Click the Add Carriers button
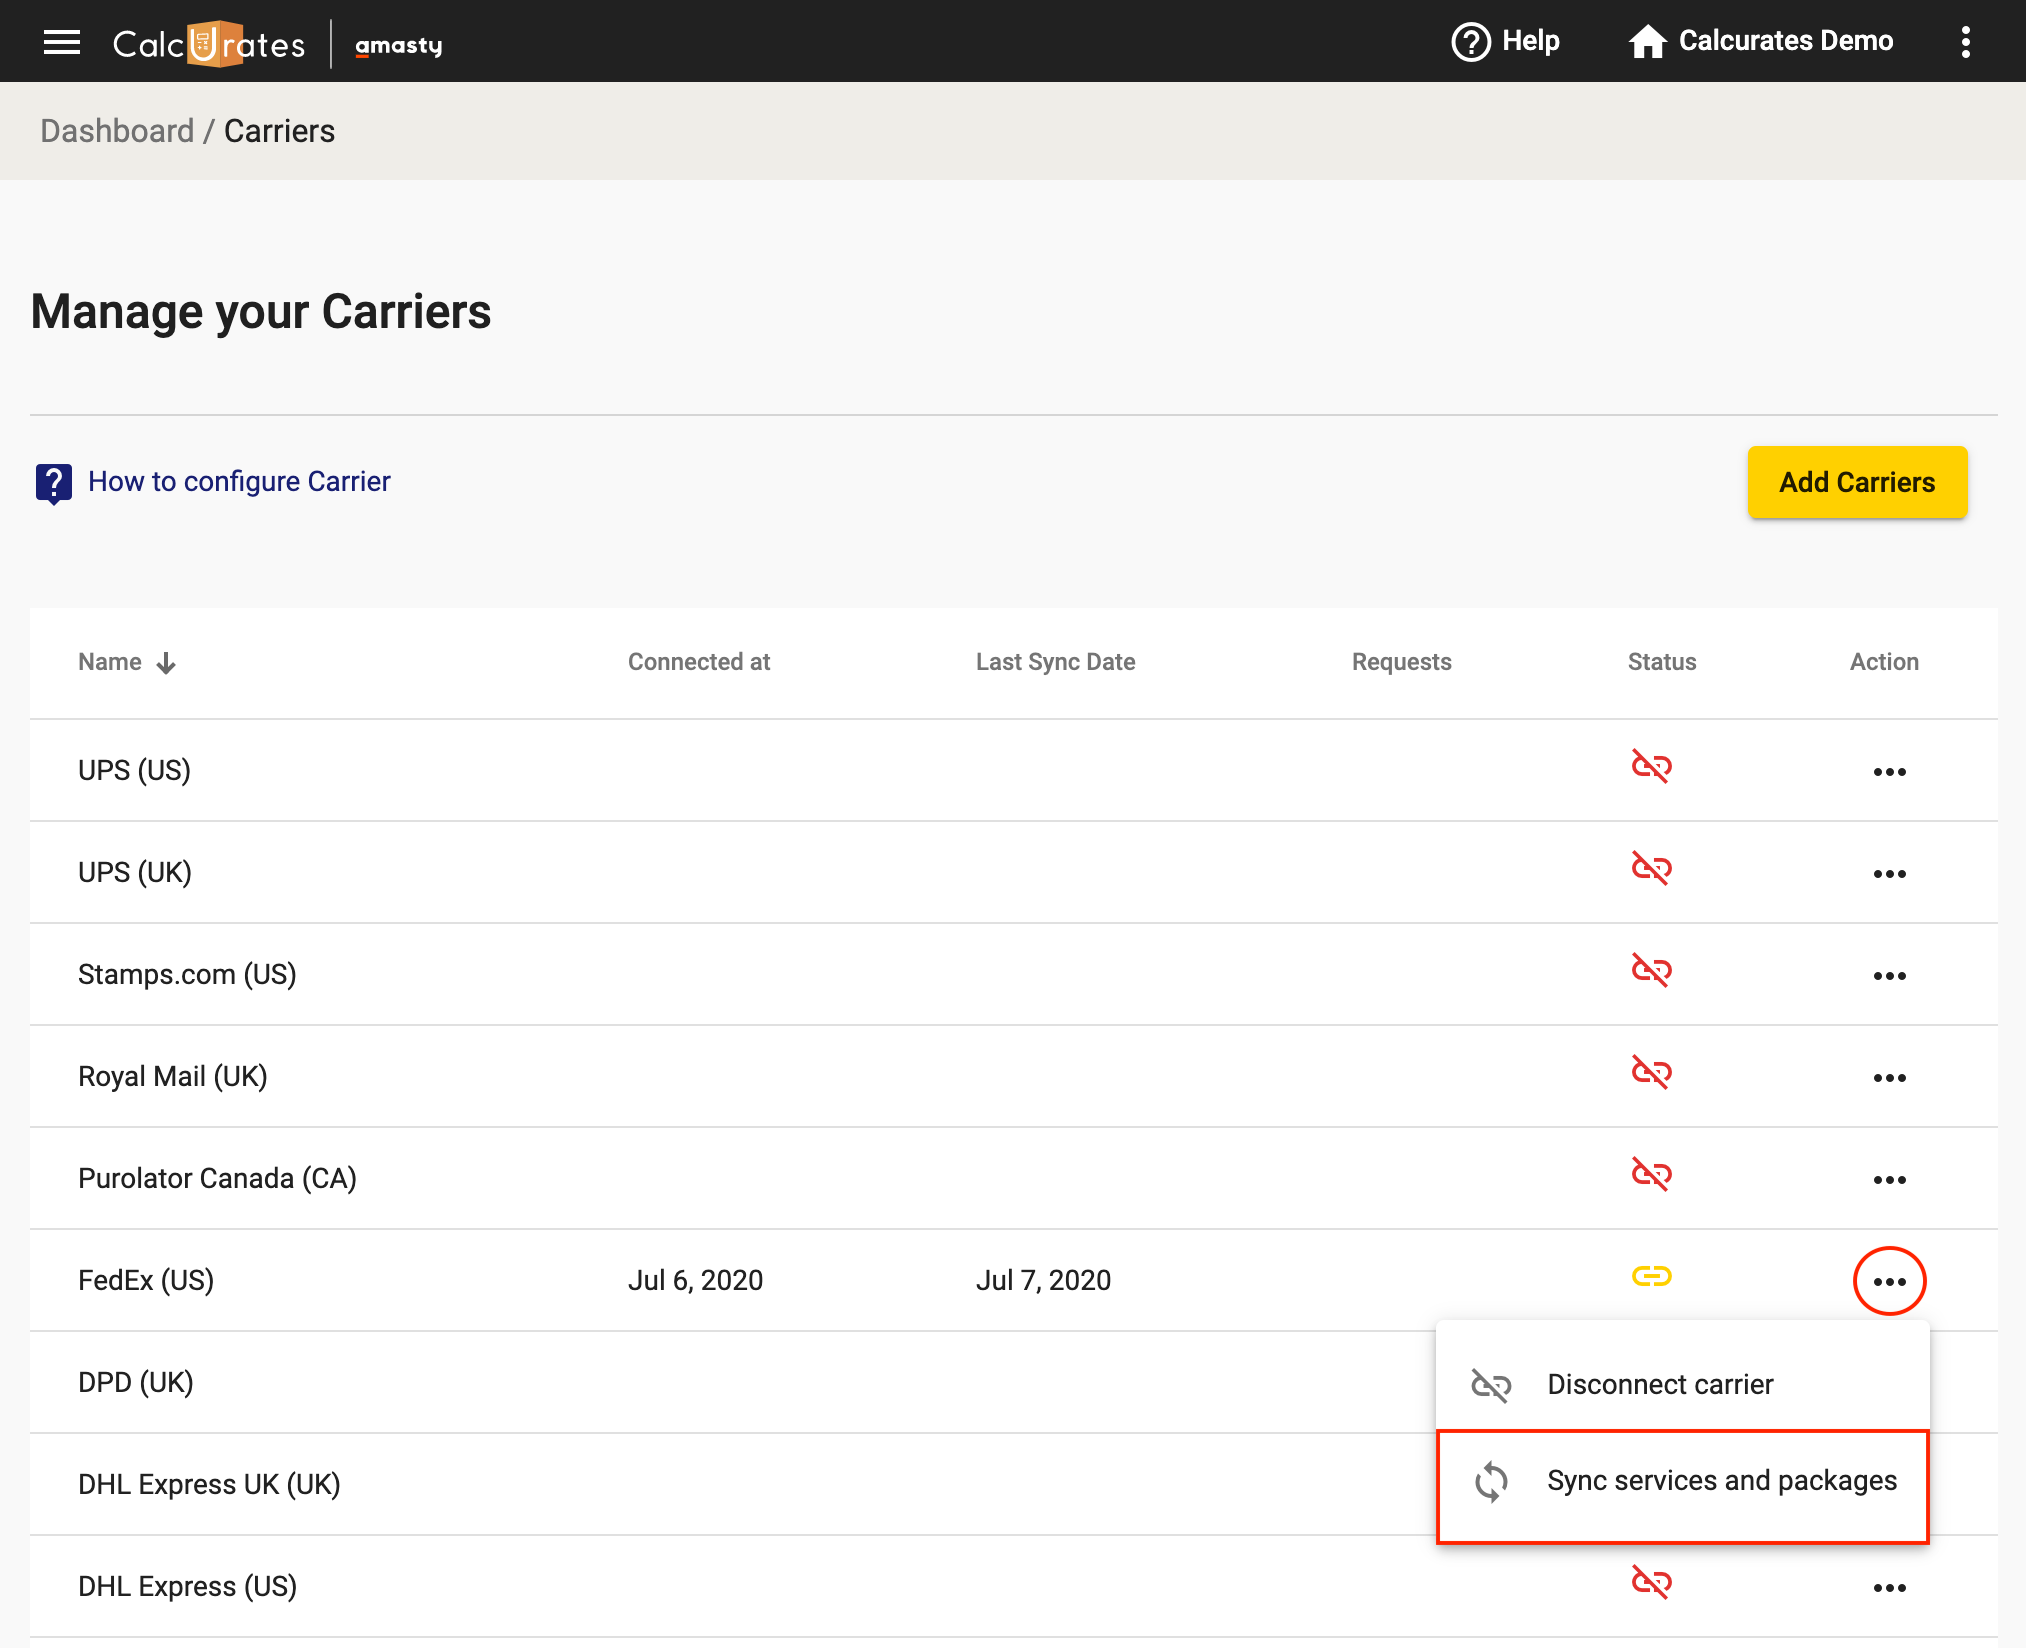 click(x=1857, y=482)
